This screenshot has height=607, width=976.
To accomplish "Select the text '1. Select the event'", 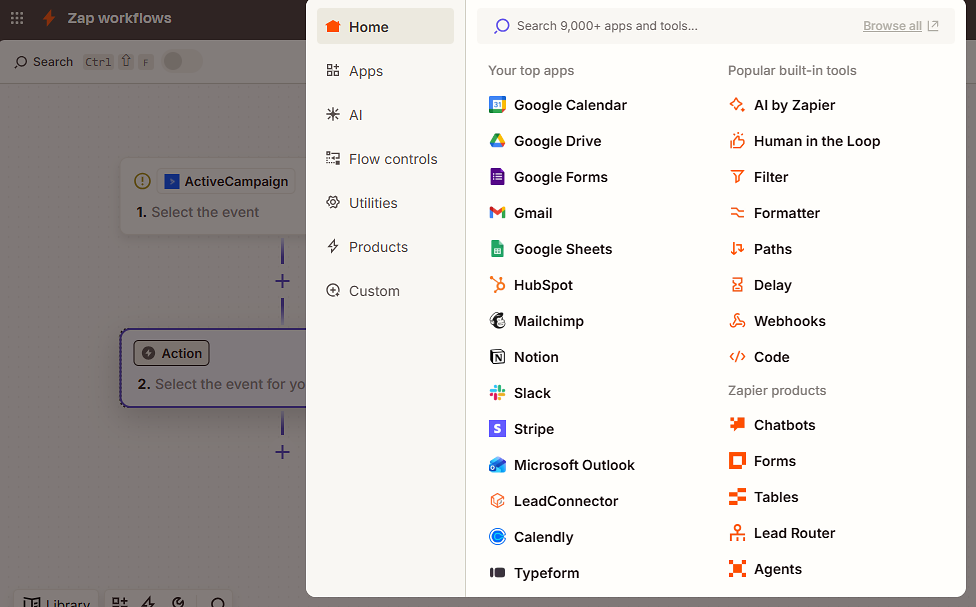I will [x=197, y=212].
